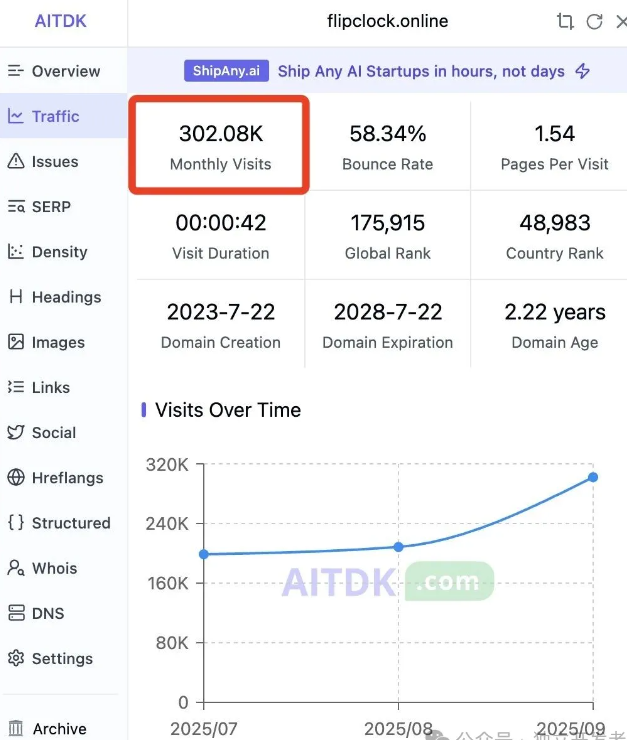
Task: Click the 2025/09 data point on chart
Action: pyautogui.click(x=593, y=477)
